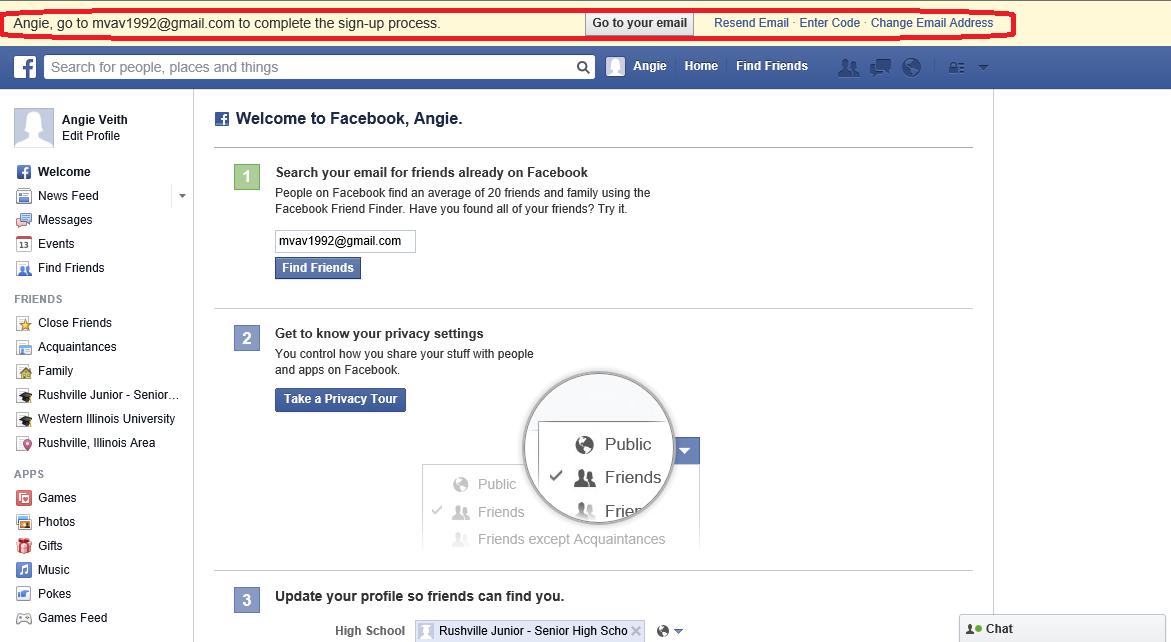Screen dimensions: 1171x642
Task: Select Welcome in the left sidebar
Action: click(64, 172)
